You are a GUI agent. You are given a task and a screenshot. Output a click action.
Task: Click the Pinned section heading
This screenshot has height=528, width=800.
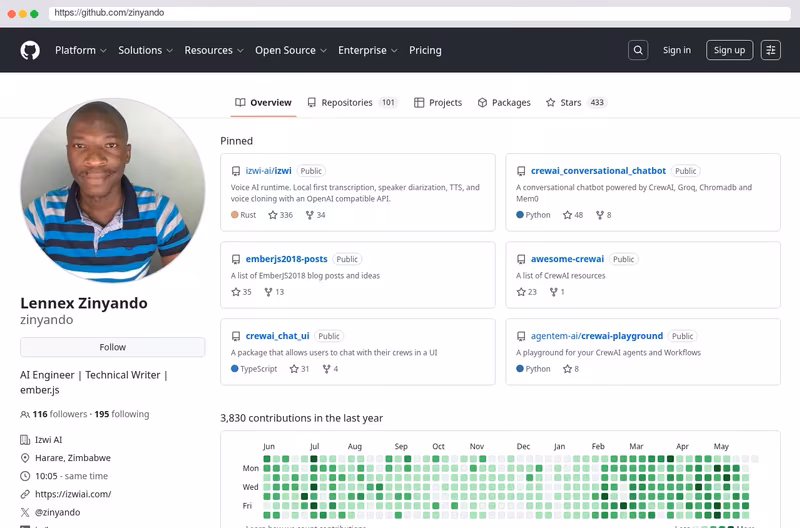[236, 141]
